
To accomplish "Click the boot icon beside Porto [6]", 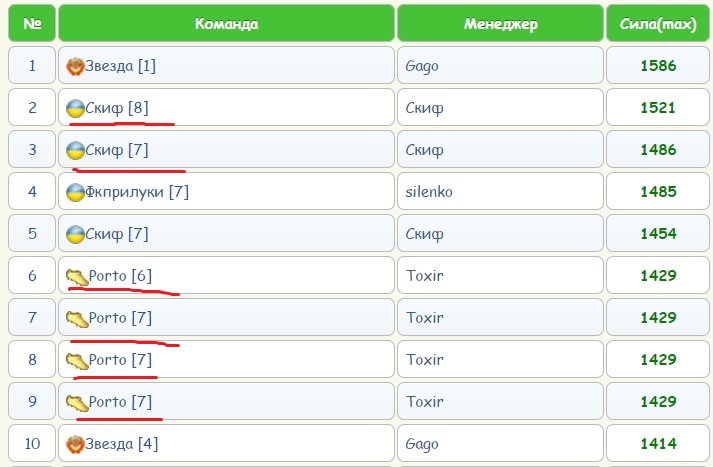I will [77, 276].
